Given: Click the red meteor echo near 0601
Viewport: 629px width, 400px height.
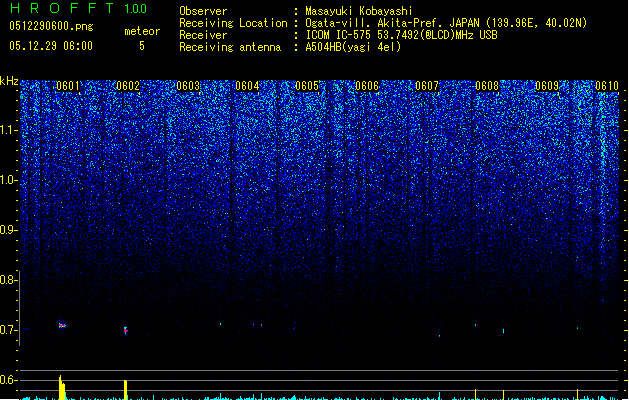Looking at the screenshot, I should click(62, 325).
